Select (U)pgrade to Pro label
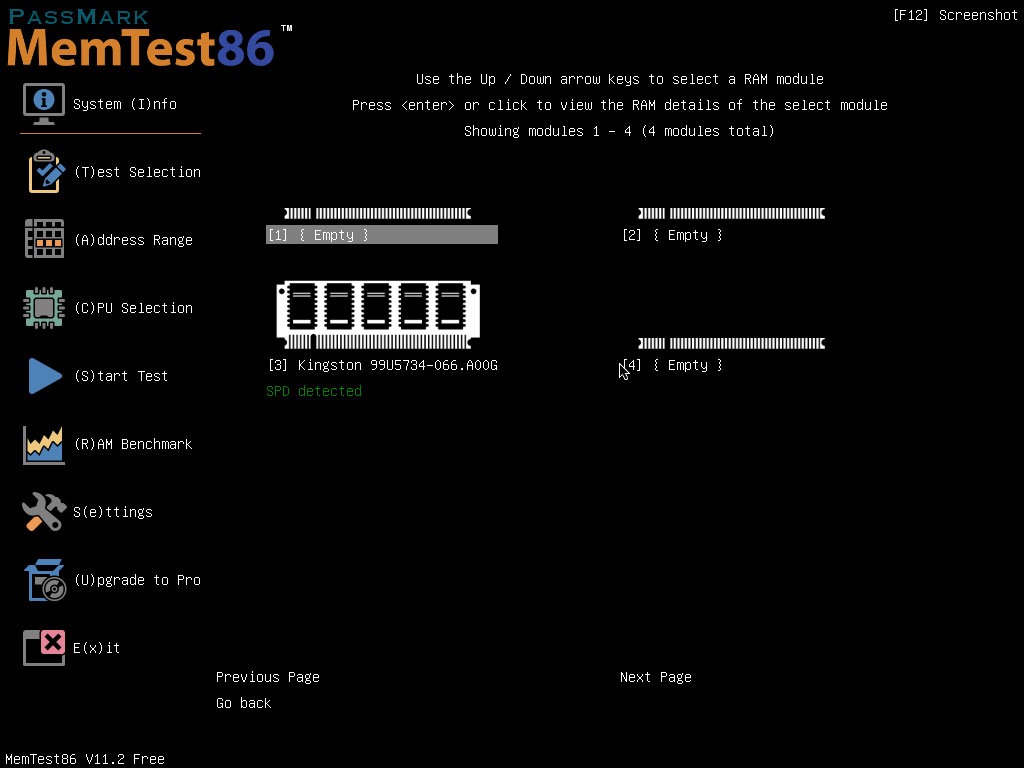Viewport: 1024px width, 768px height. [x=137, y=580]
